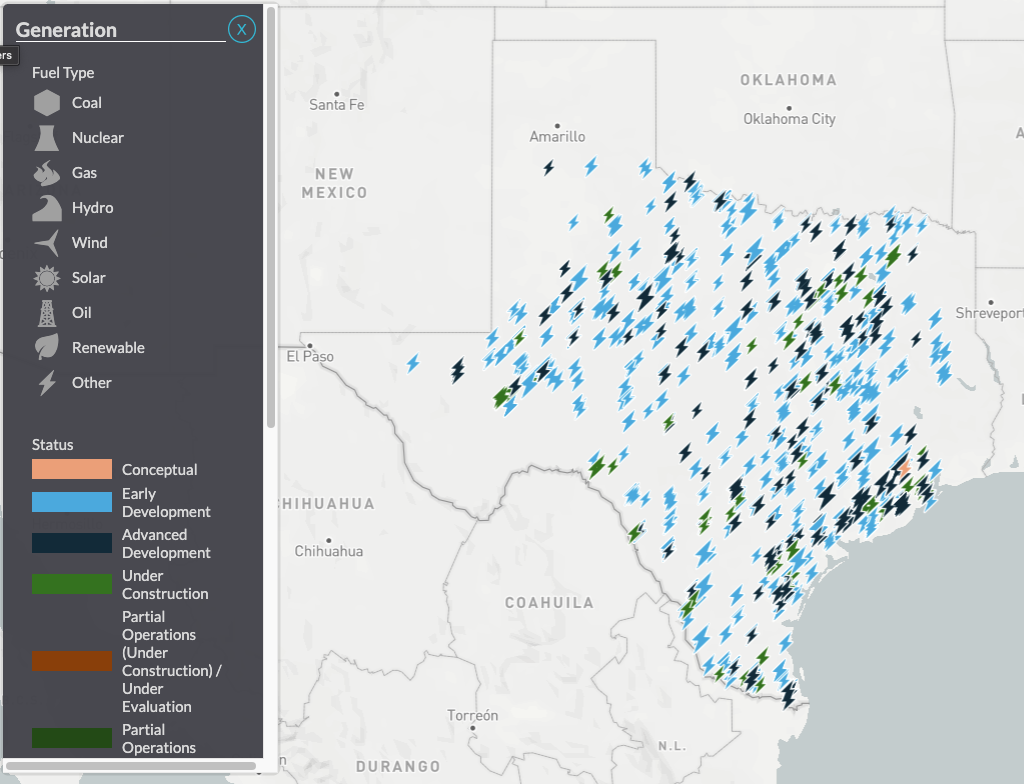The width and height of the screenshot is (1024, 784).
Task: Toggle the Under Construction status filter
Action: 71,583
